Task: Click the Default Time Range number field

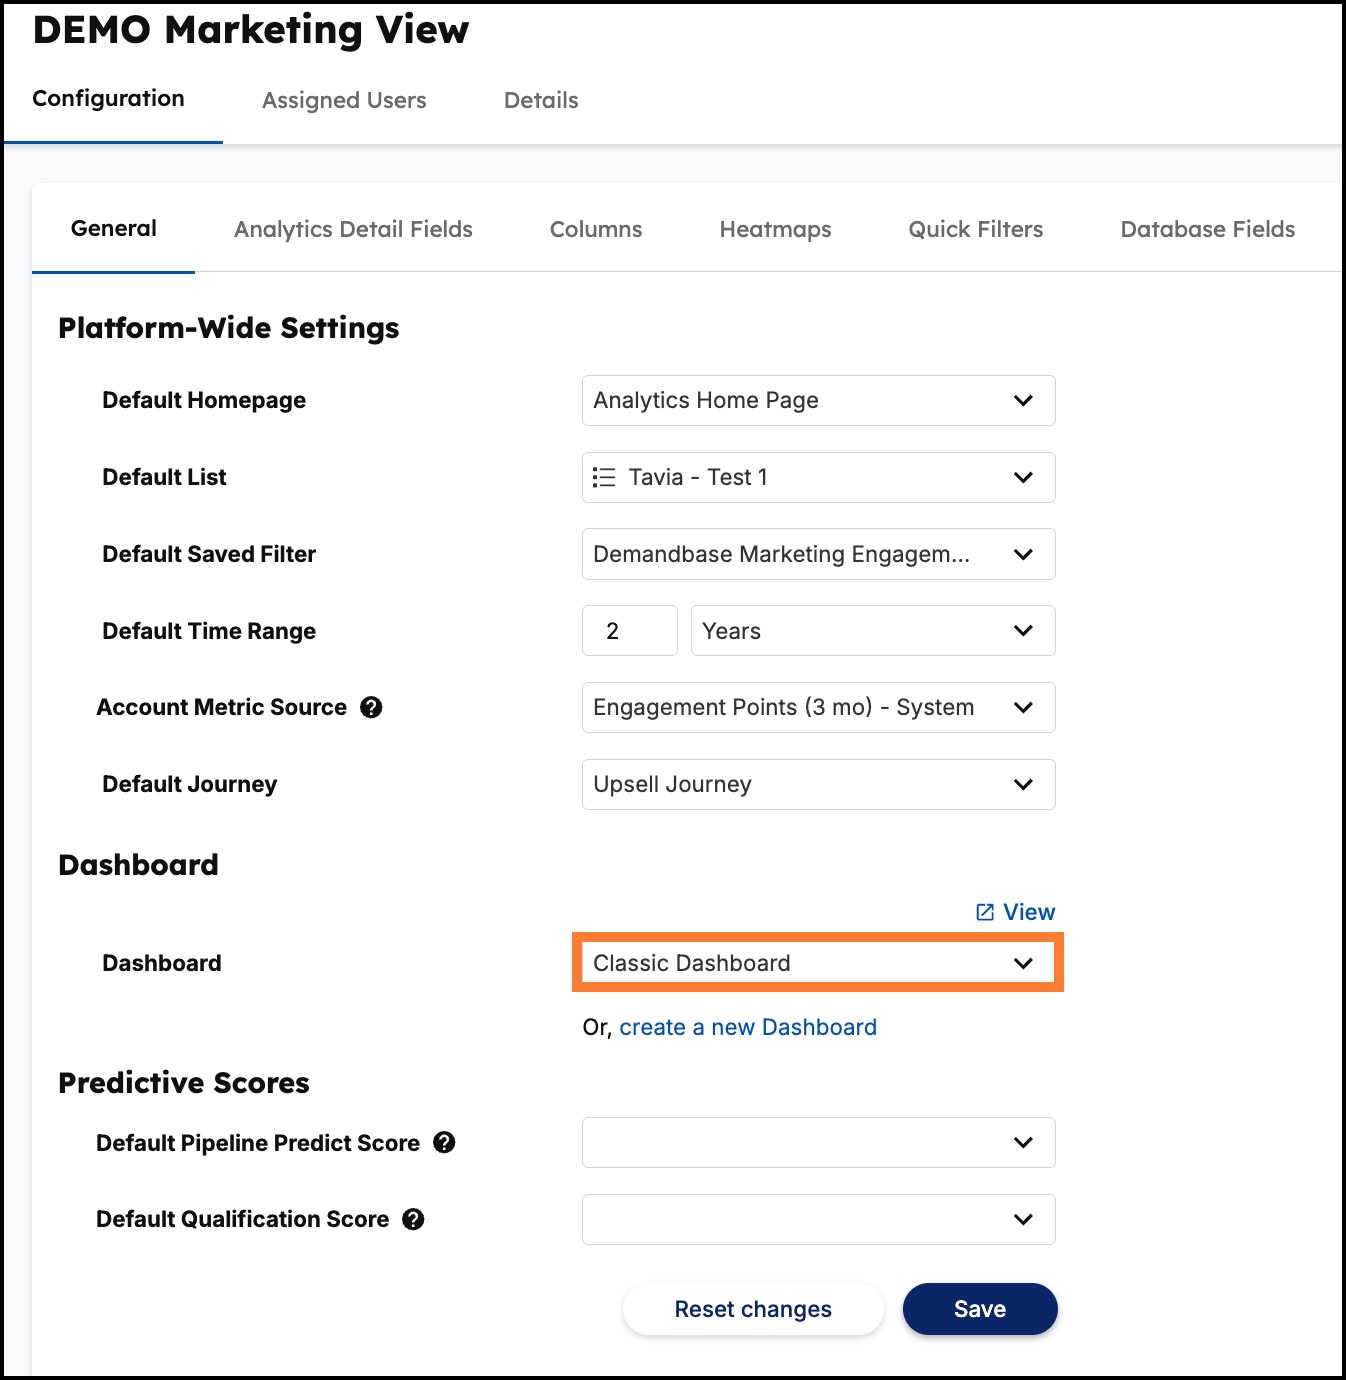Action: [630, 631]
